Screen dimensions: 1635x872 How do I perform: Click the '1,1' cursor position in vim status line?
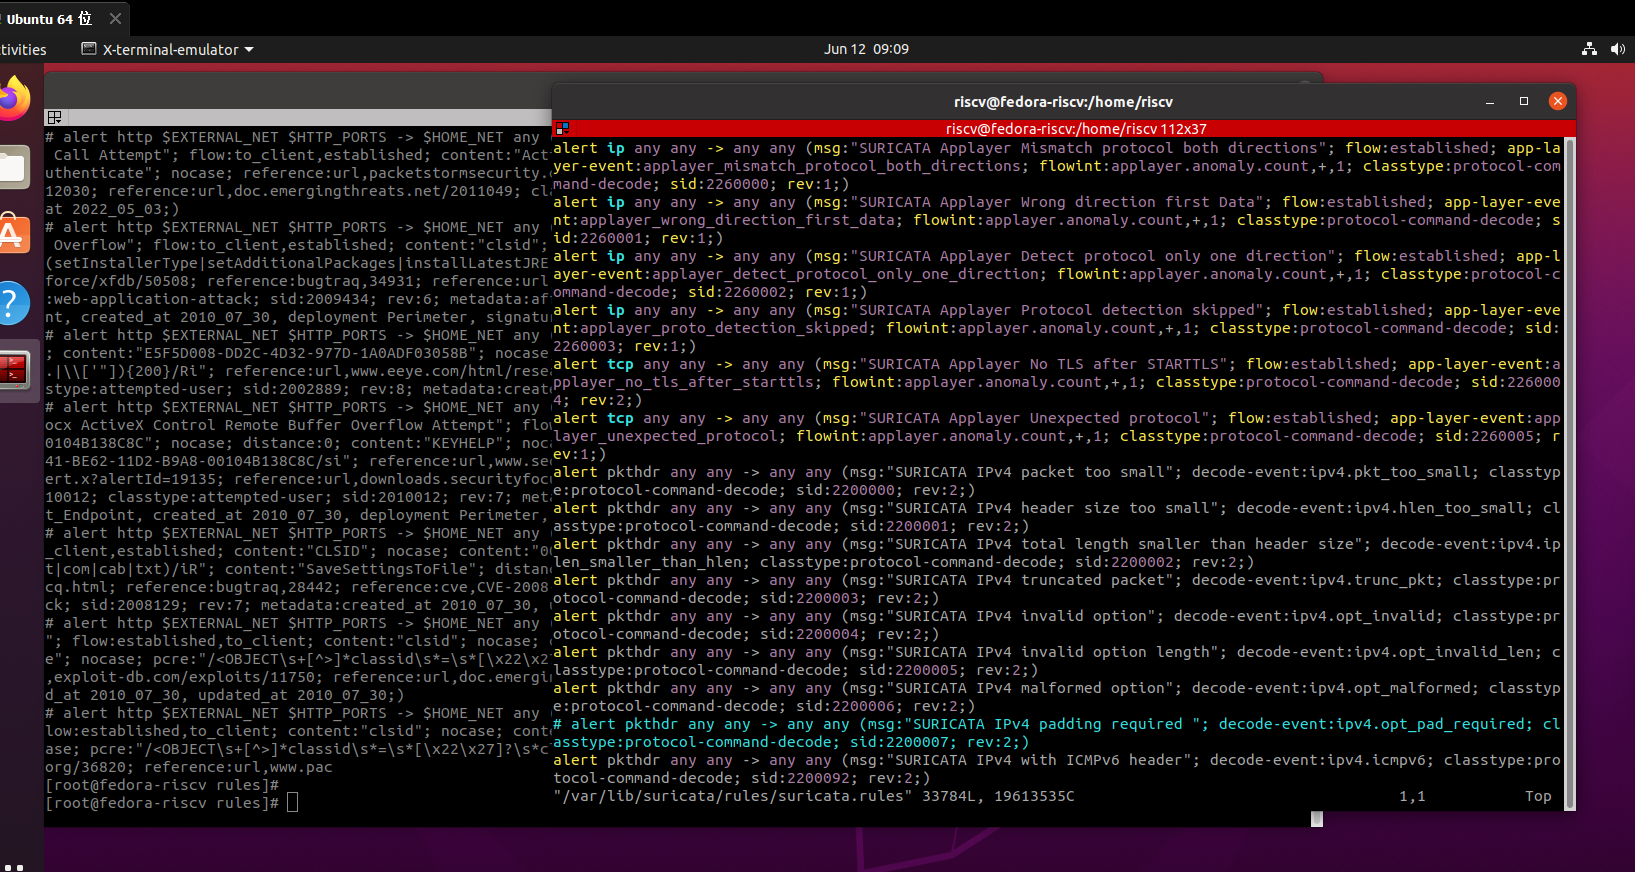pyautogui.click(x=1412, y=796)
